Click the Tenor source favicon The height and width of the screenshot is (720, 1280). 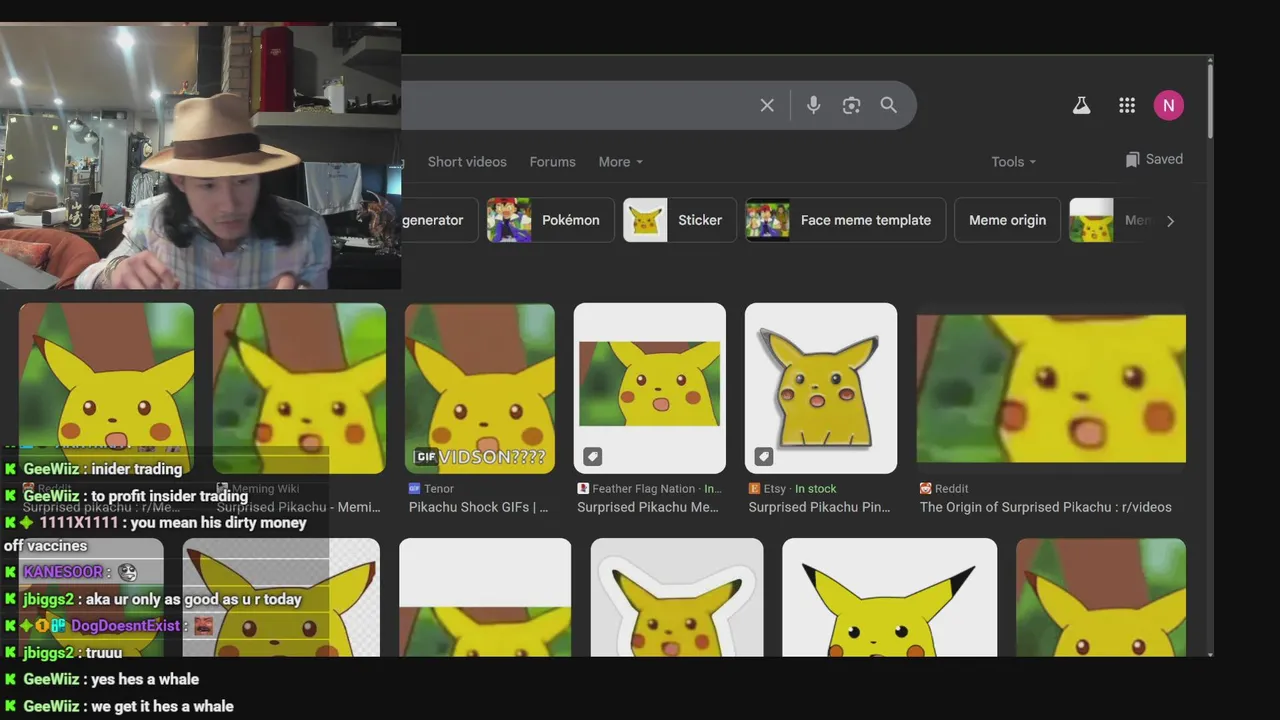[414, 488]
